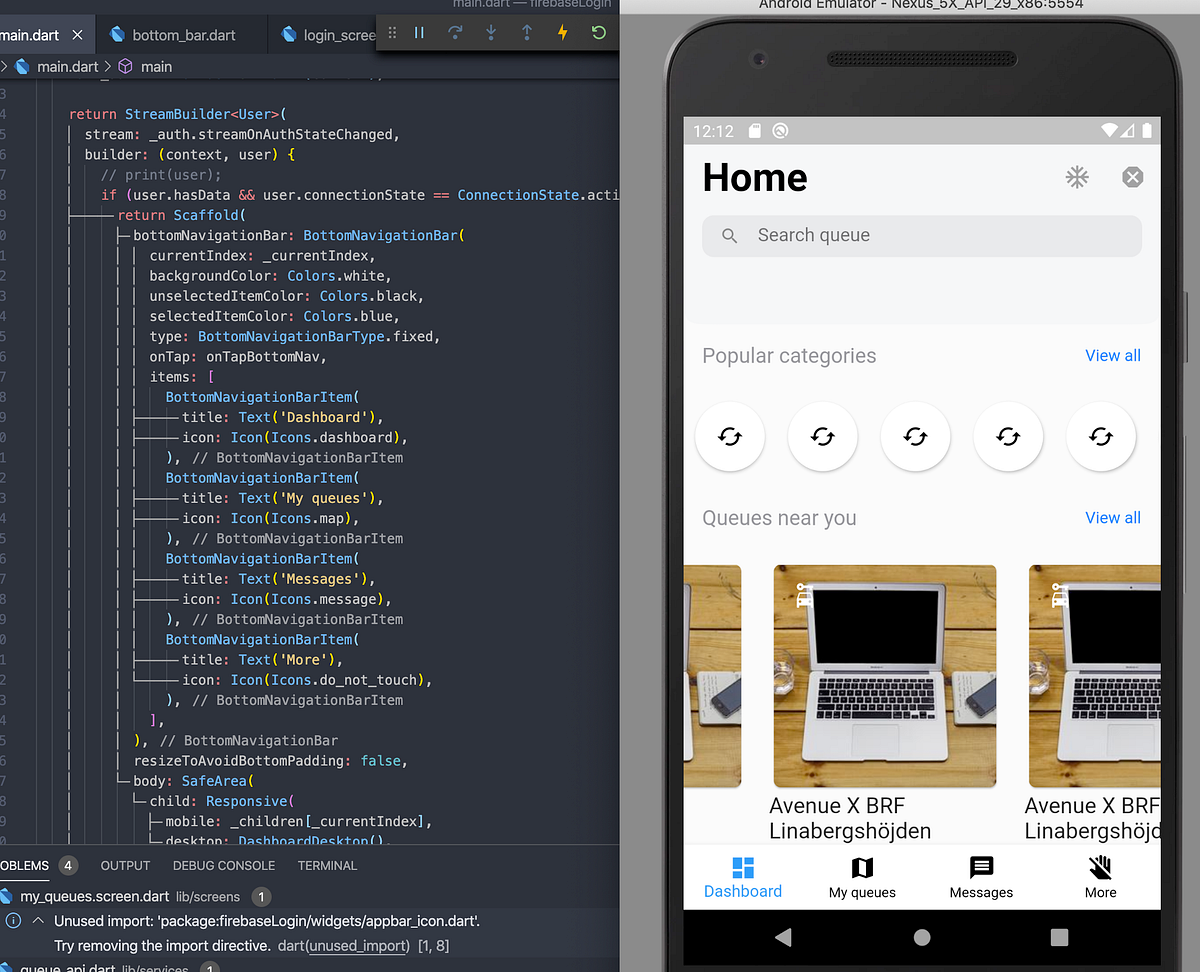Restart the debug session with the green restart icon
The height and width of the screenshot is (972, 1200).
pos(598,32)
